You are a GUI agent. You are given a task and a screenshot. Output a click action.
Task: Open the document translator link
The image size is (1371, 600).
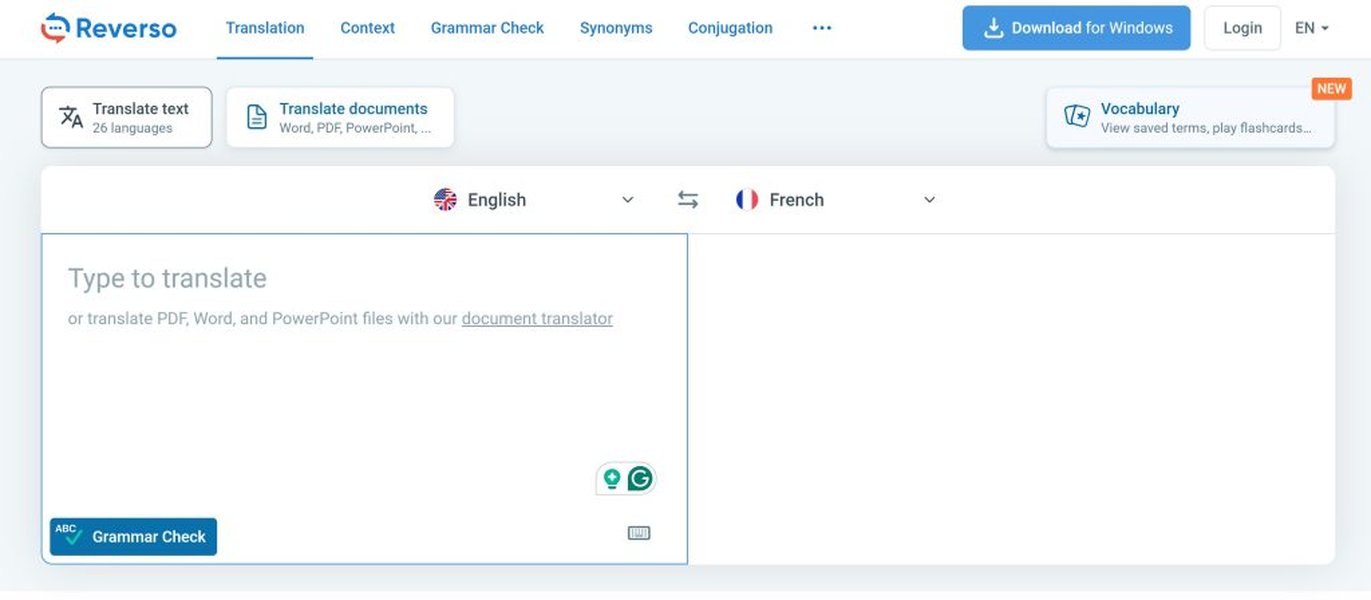pyautogui.click(x=536, y=318)
